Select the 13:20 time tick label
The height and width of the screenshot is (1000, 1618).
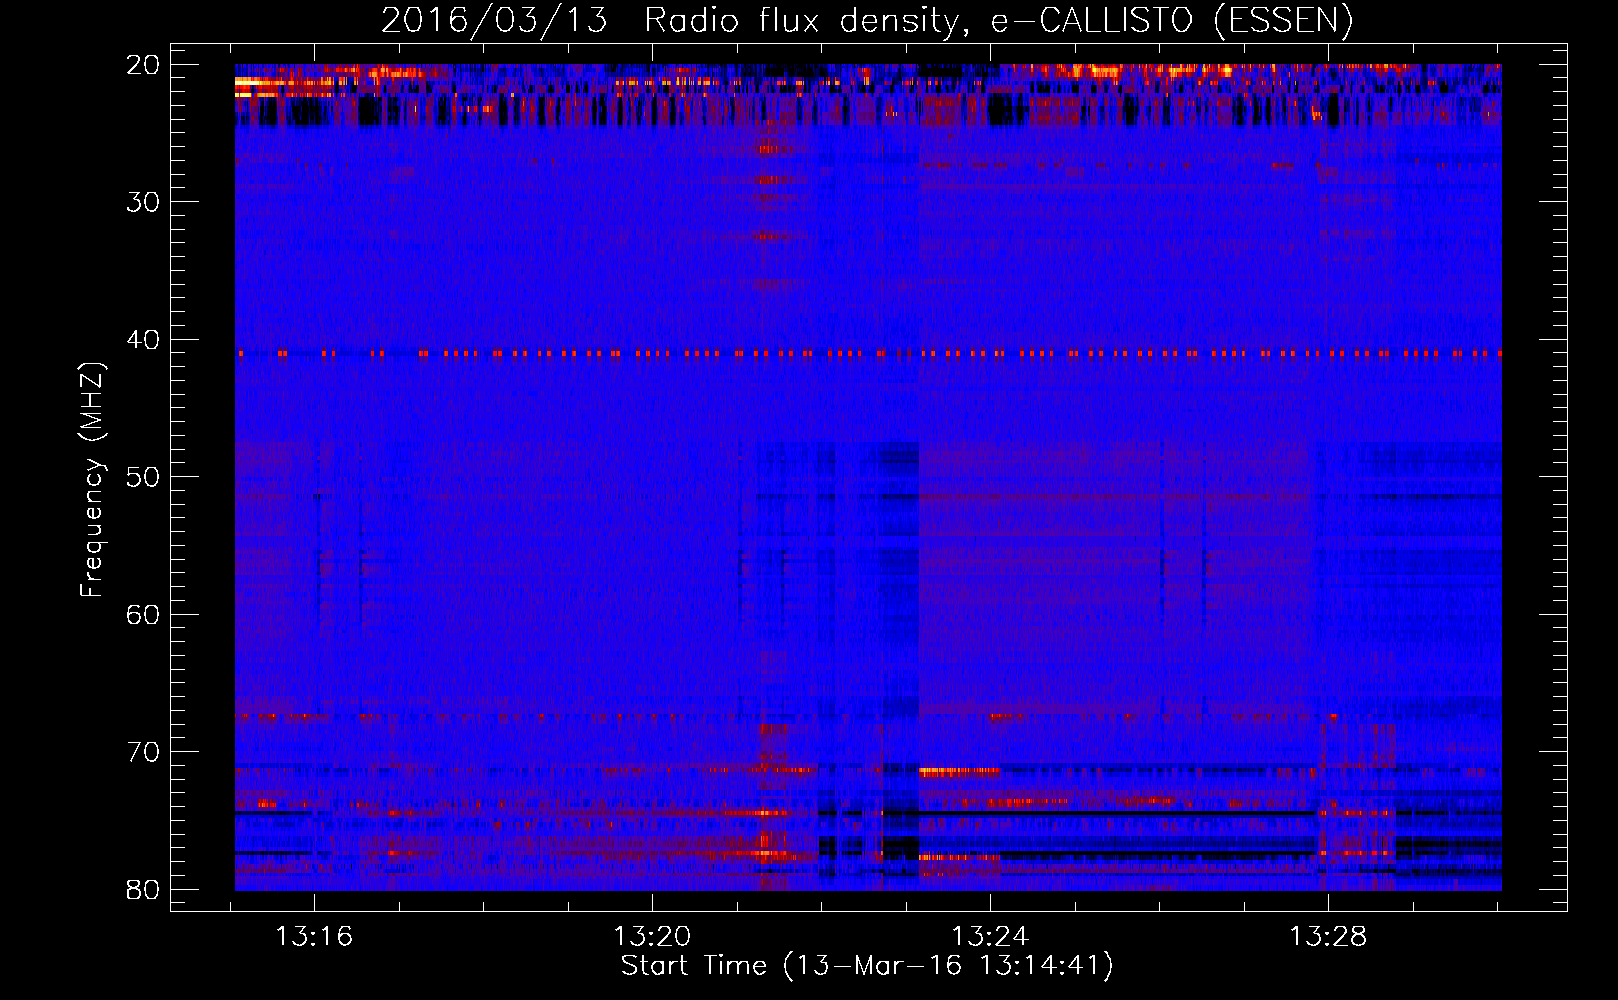click(652, 937)
